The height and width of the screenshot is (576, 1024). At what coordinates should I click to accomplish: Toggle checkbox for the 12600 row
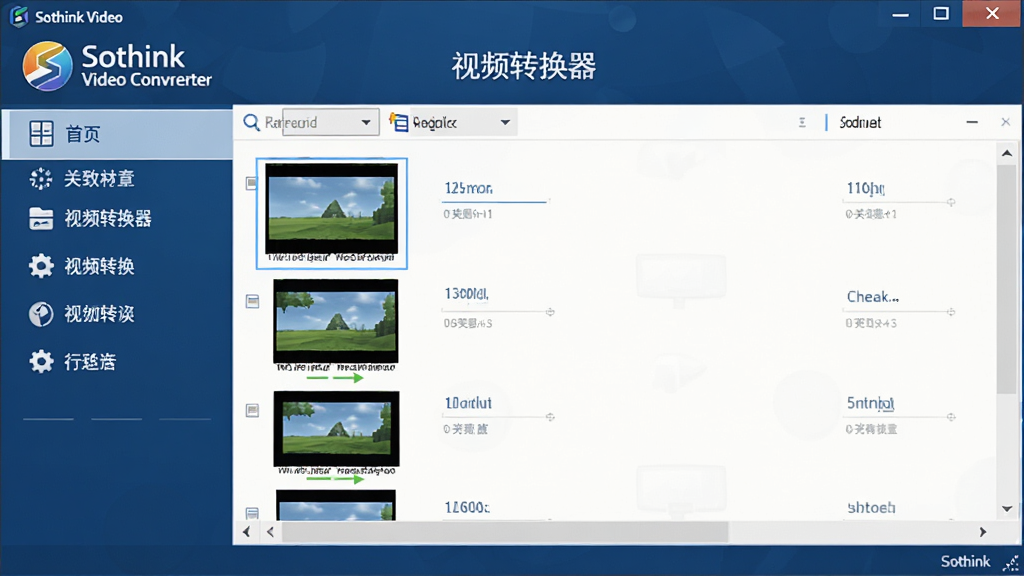(x=252, y=513)
